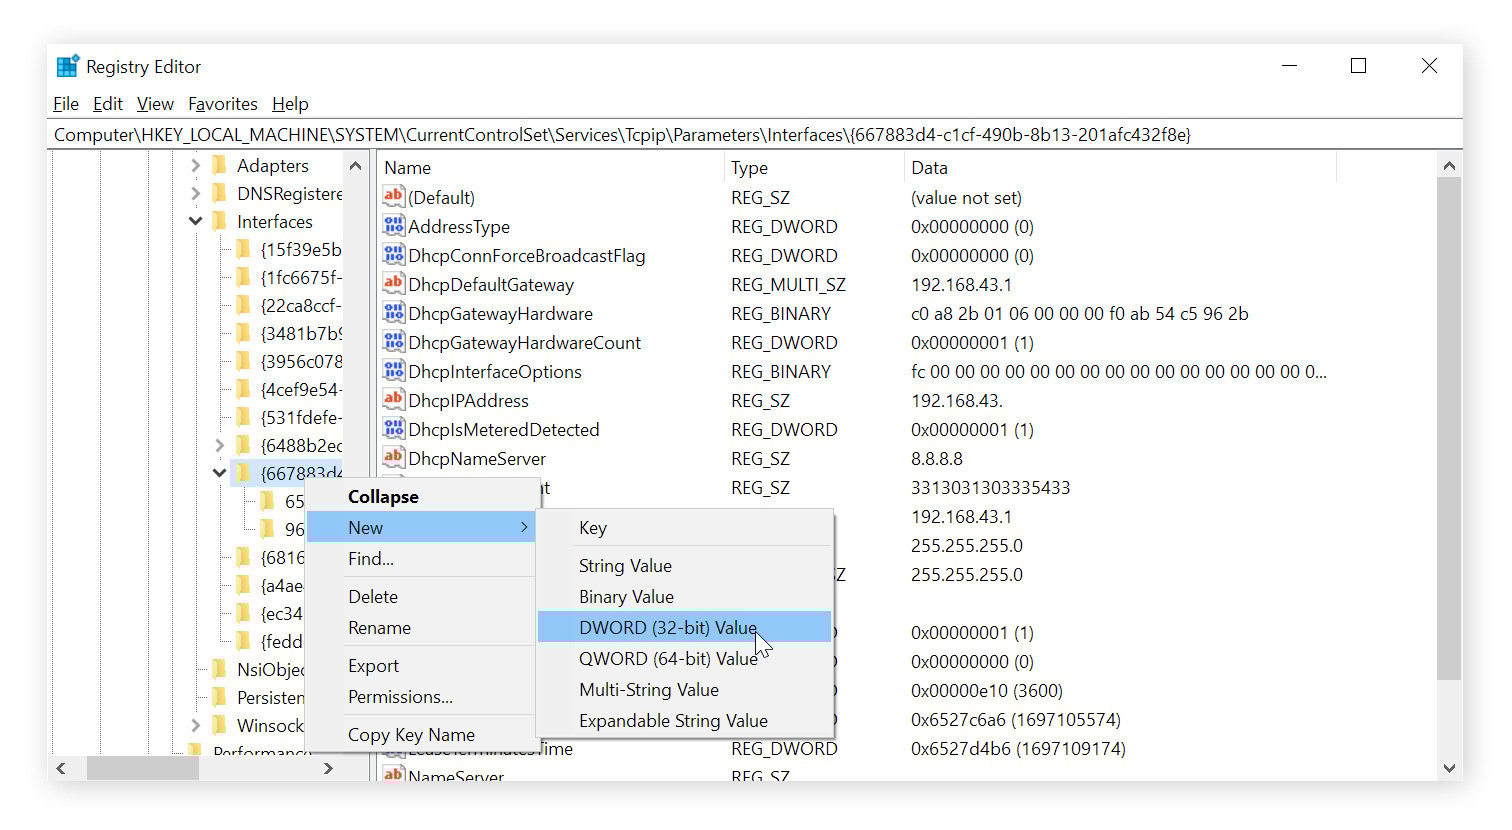Choose Multi-String Value from submenu
The image size is (1512, 830).
click(x=685, y=689)
